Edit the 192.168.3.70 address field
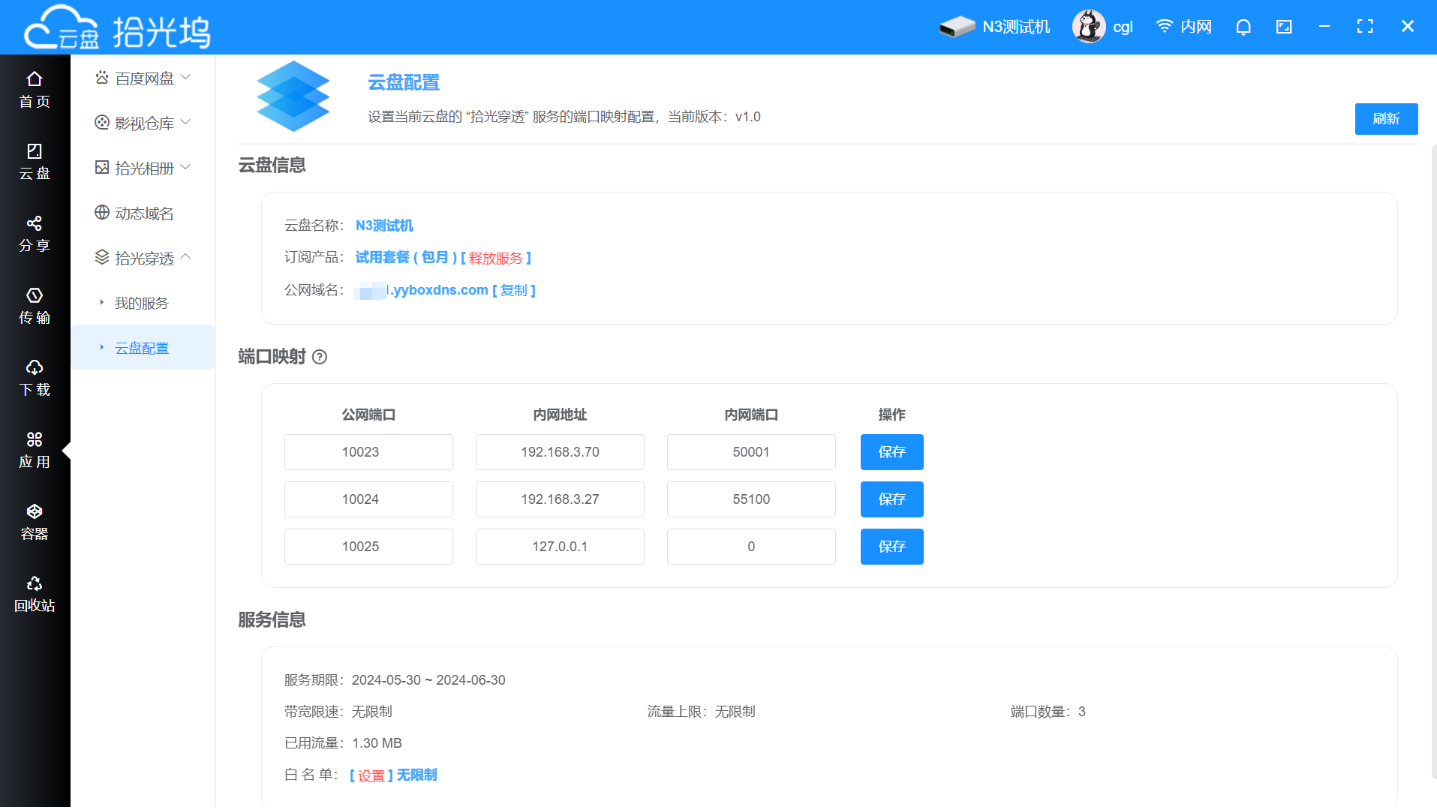Viewport: 1437px width, 810px height. click(560, 452)
